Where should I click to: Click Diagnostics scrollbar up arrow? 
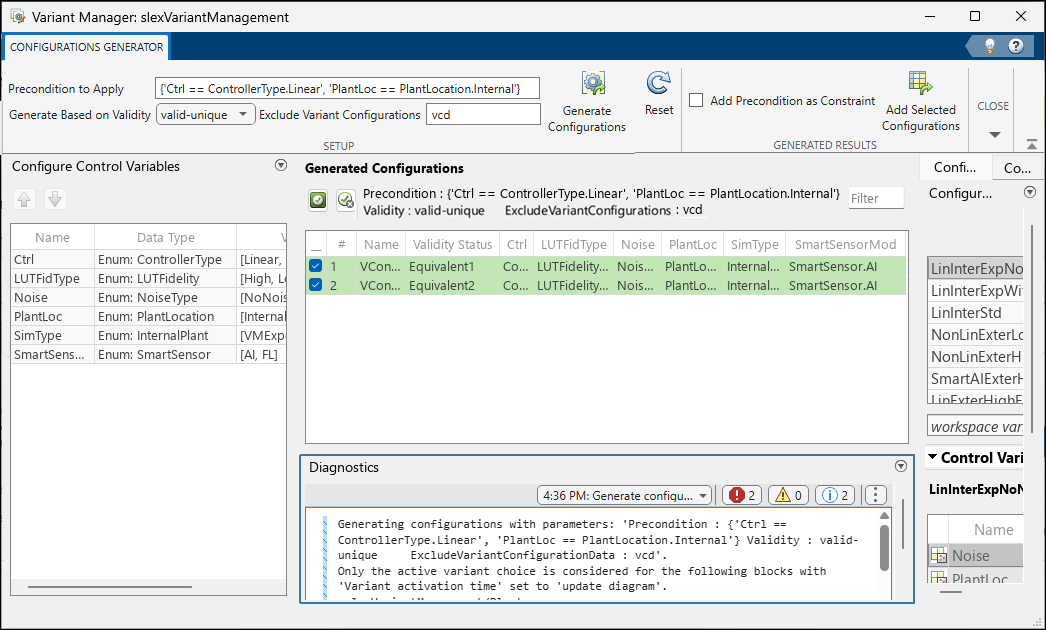(x=884, y=515)
